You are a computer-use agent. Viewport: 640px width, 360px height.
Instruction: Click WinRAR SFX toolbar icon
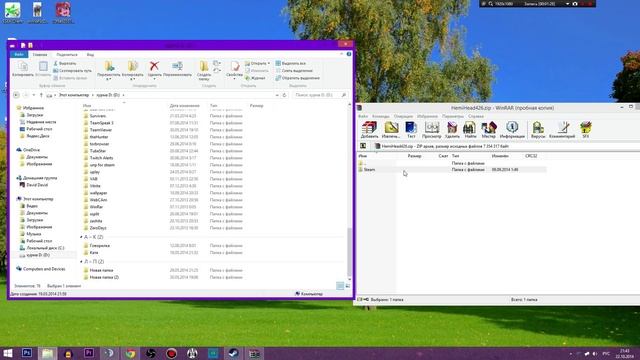coord(586,130)
